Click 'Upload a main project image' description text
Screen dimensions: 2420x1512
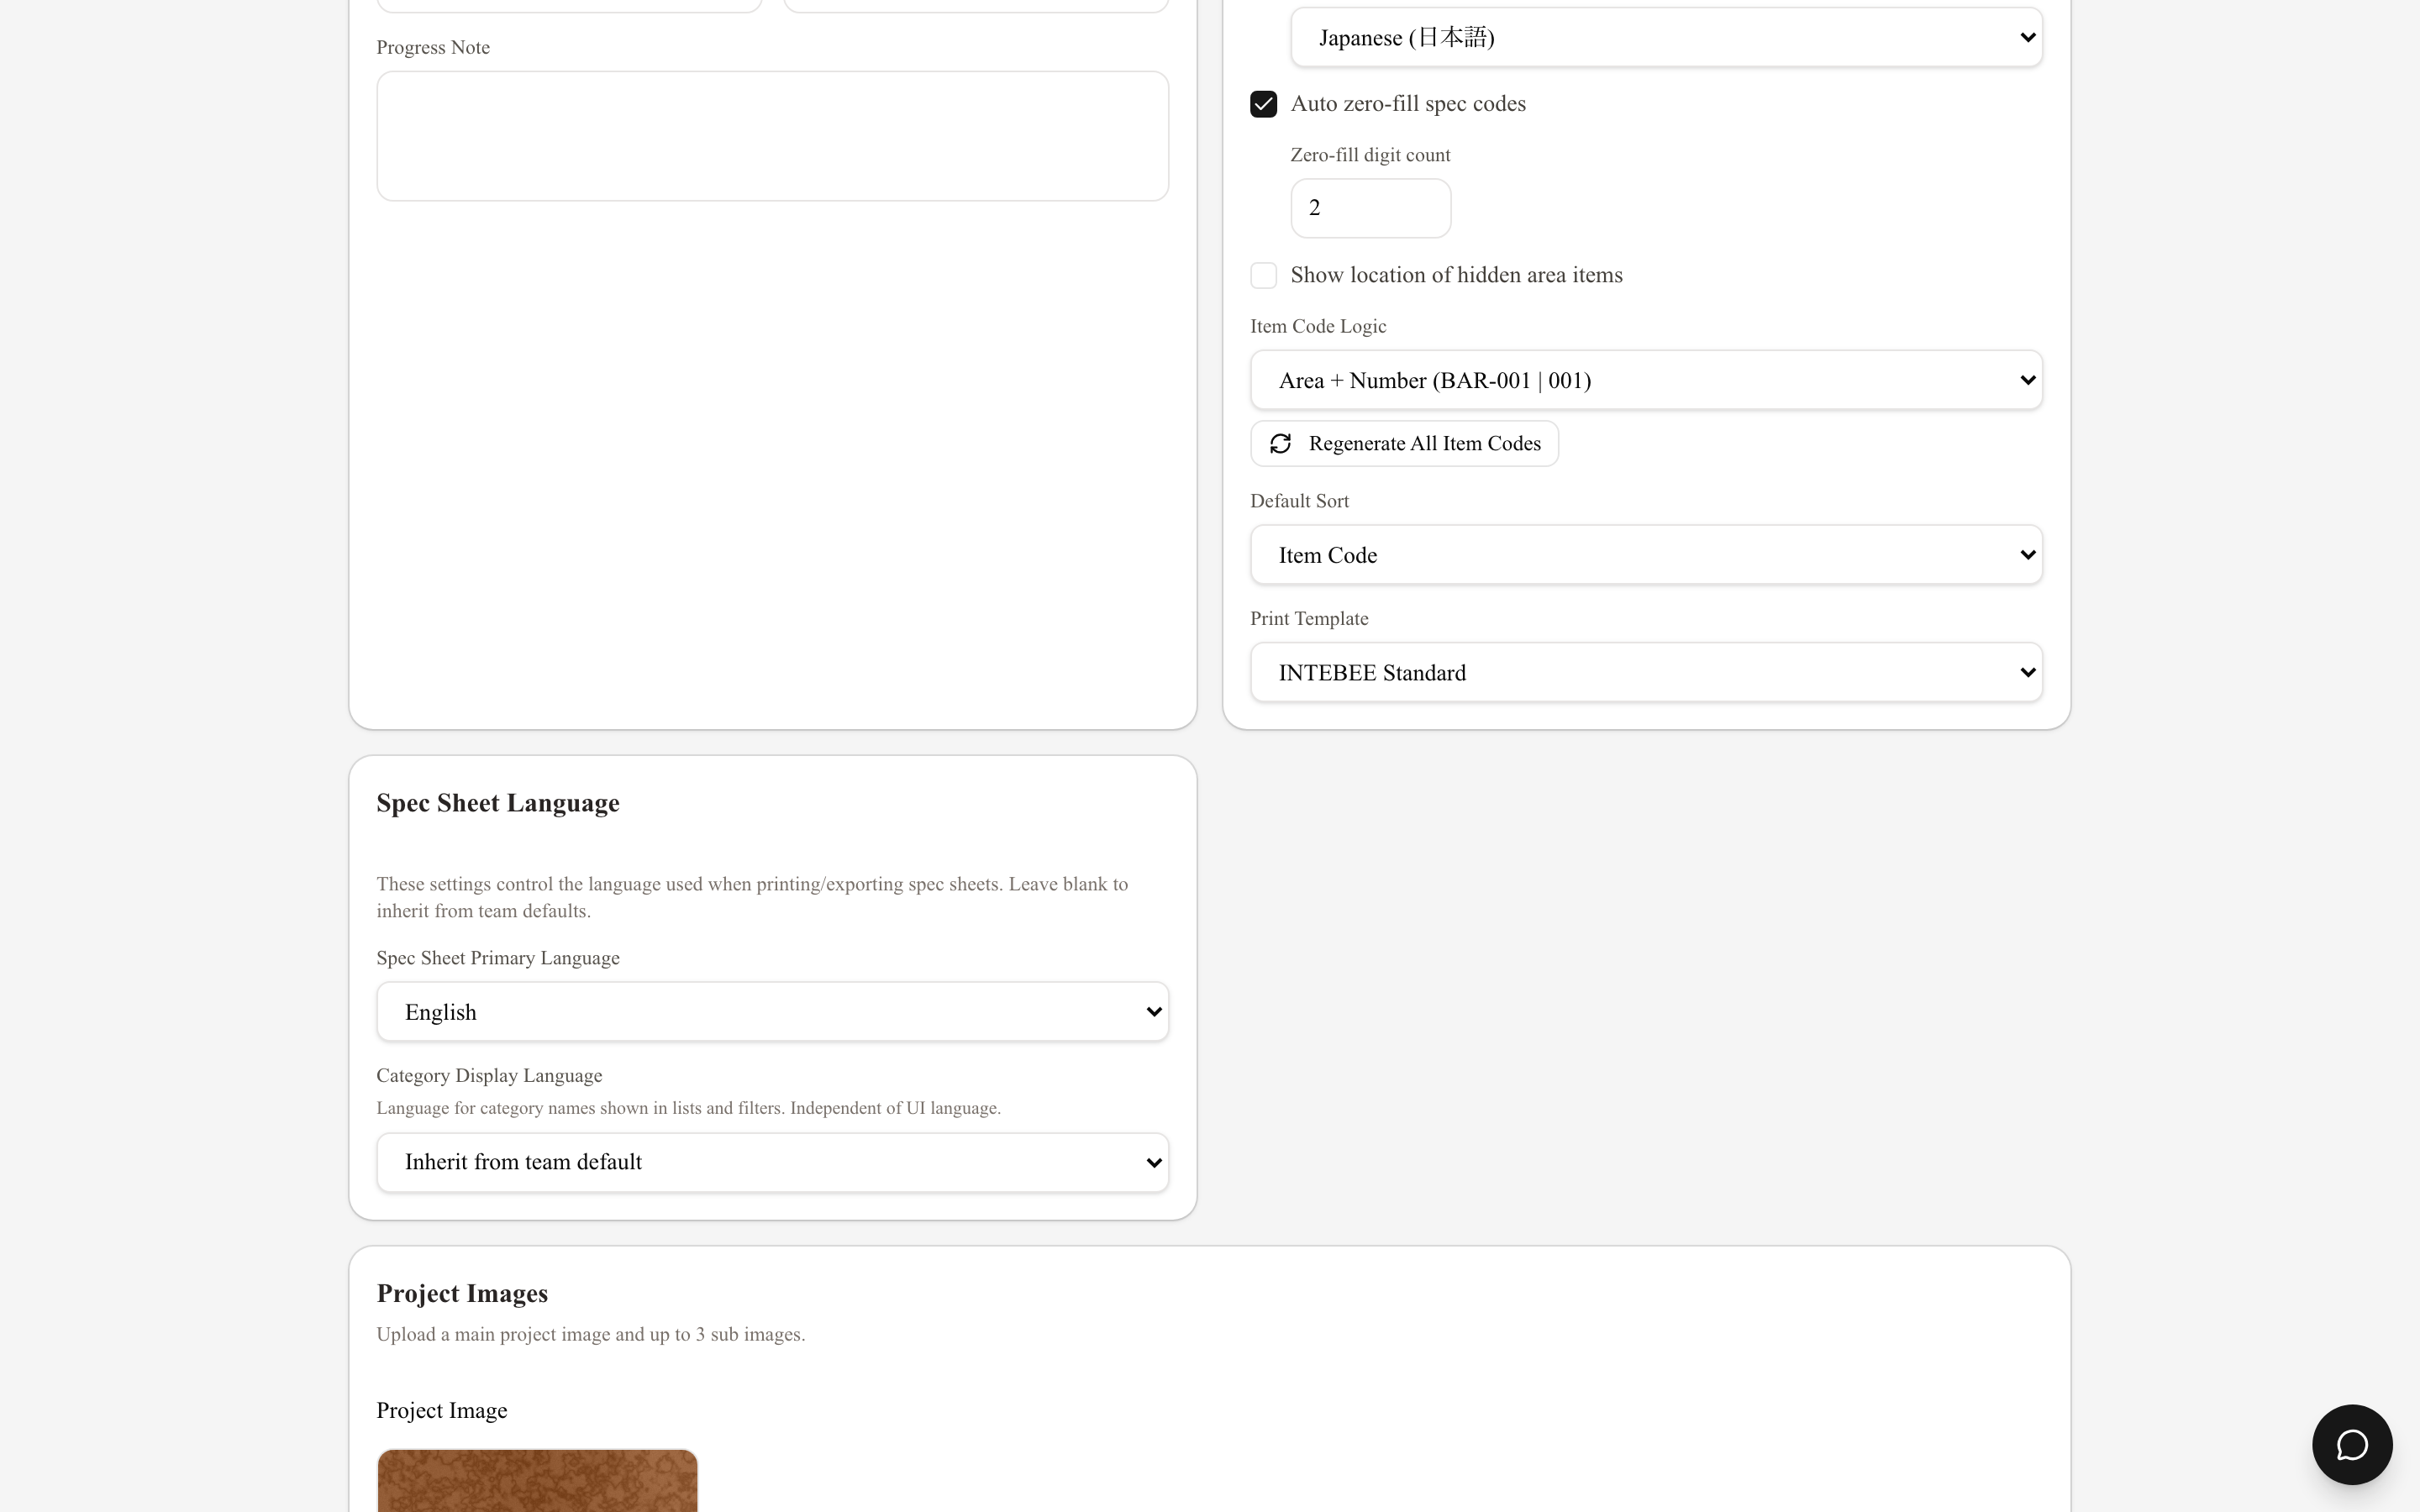(x=591, y=1334)
